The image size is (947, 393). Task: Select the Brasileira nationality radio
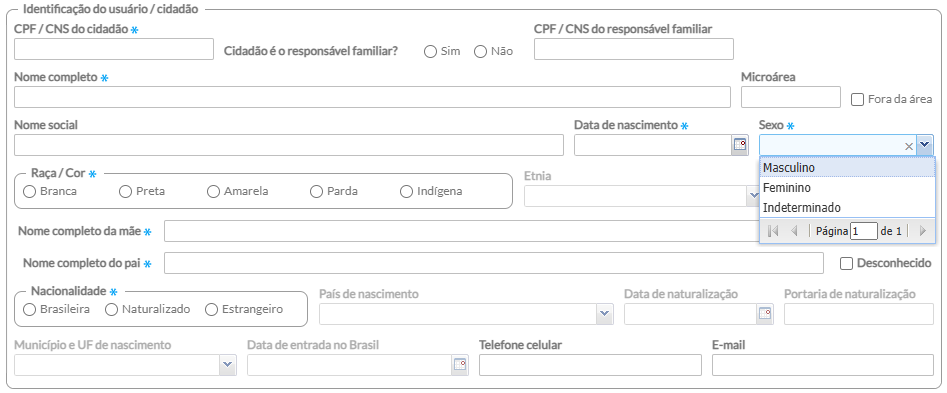(29, 310)
